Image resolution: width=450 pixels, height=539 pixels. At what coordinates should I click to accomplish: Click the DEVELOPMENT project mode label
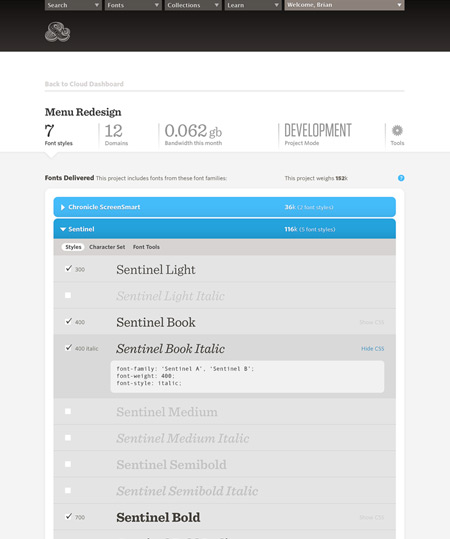click(318, 130)
